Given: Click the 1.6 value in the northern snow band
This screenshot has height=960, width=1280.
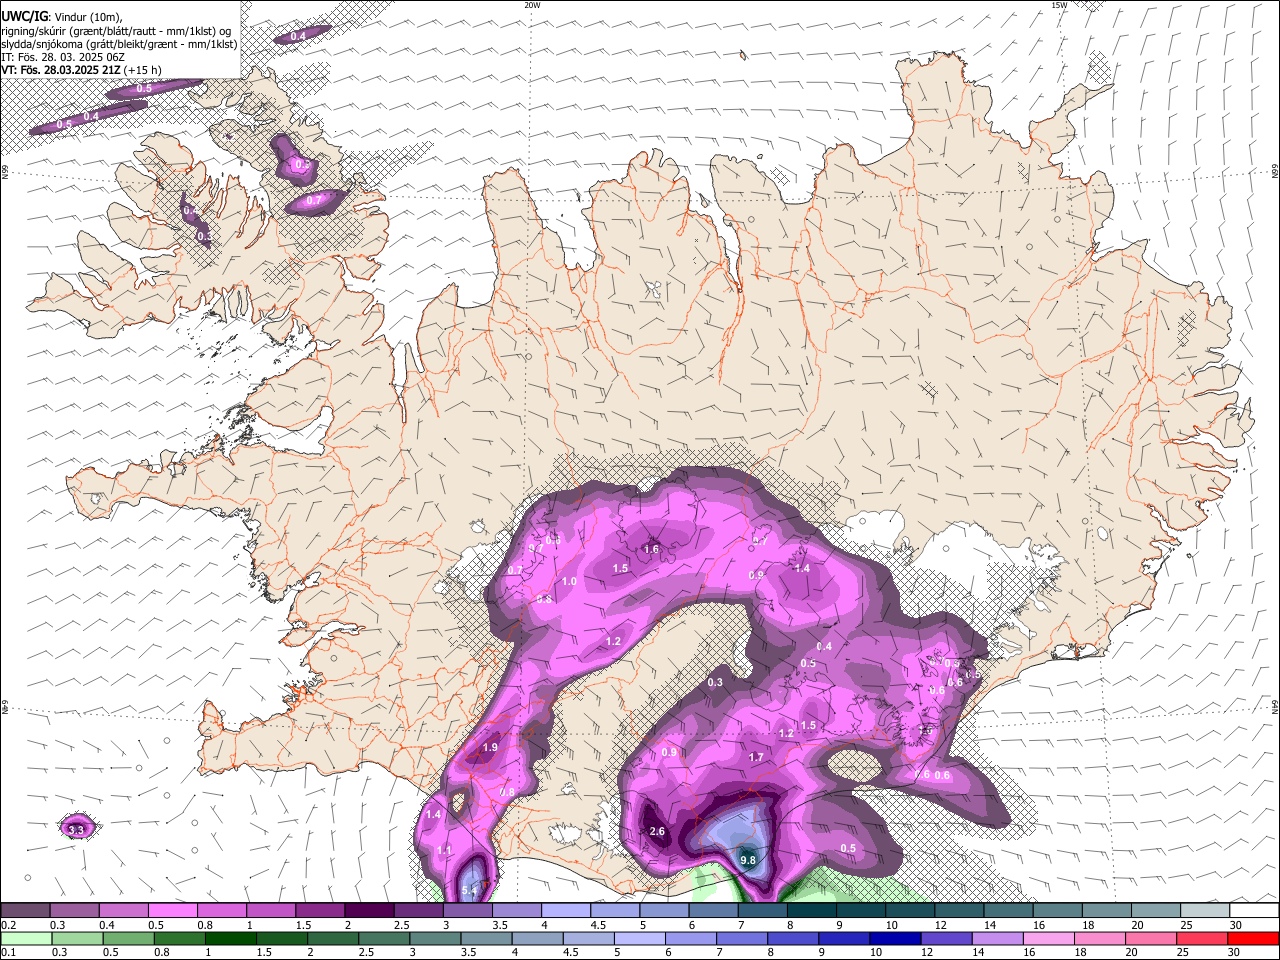Looking at the screenshot, I should pyautogui.click(x=651, y=549).
